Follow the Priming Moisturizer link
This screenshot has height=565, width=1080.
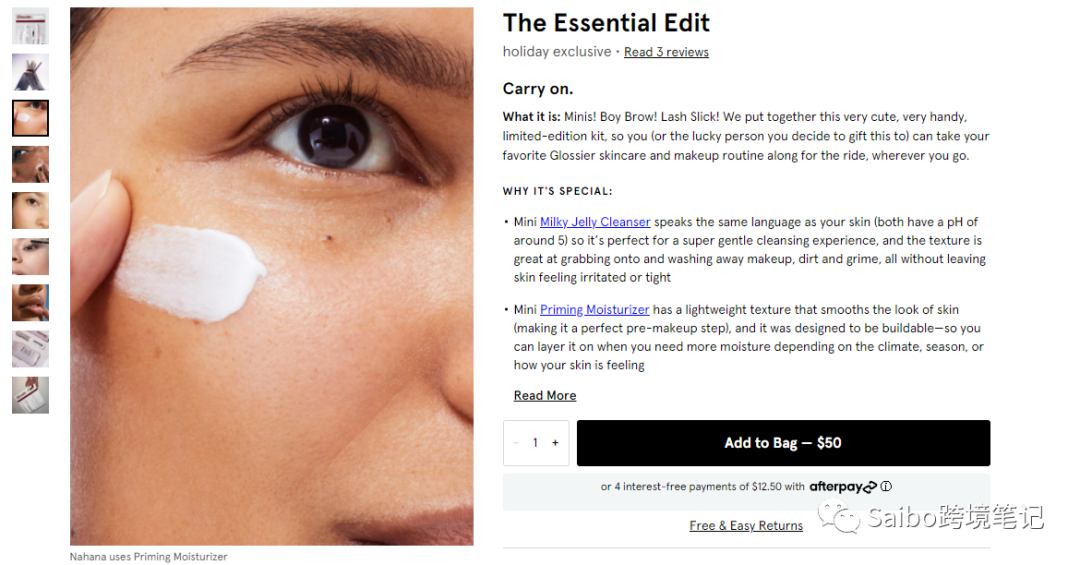(x=594, y=310)
